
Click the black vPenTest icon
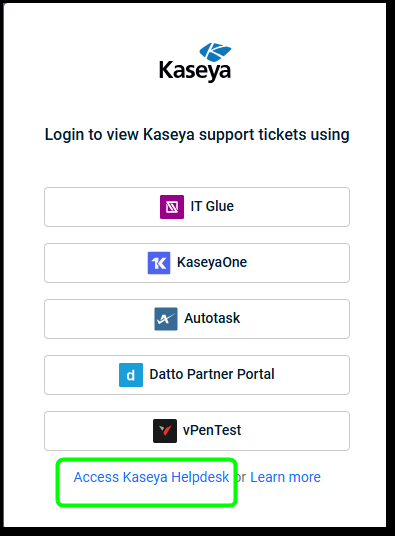point(165,431)
